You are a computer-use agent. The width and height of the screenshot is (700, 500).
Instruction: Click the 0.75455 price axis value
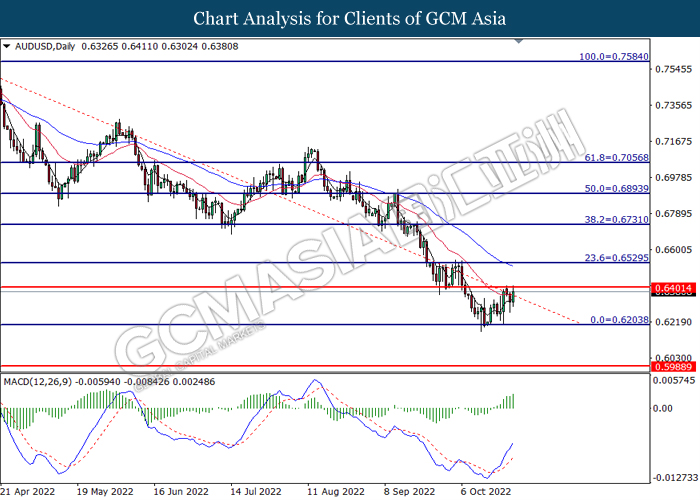[x=674, y=69]
